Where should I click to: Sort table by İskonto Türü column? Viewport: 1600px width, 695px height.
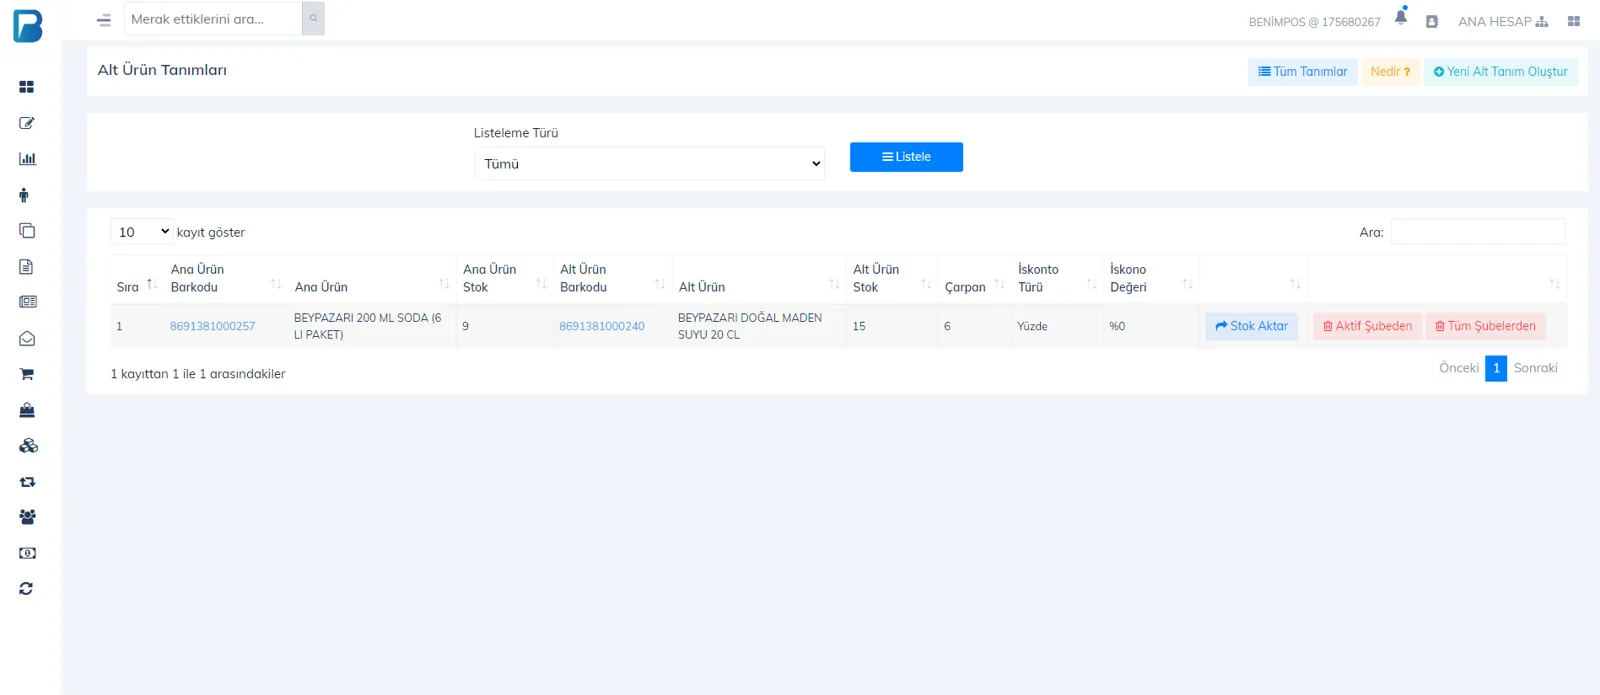click(1057, 279)
